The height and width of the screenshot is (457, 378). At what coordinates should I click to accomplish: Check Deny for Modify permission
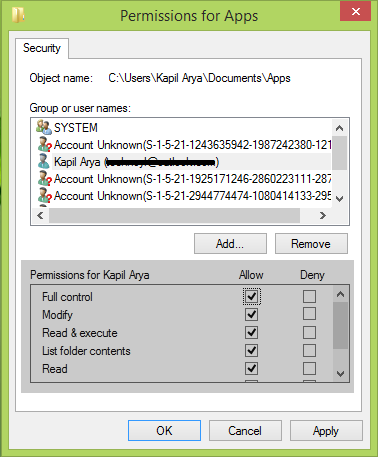(309, 314)
